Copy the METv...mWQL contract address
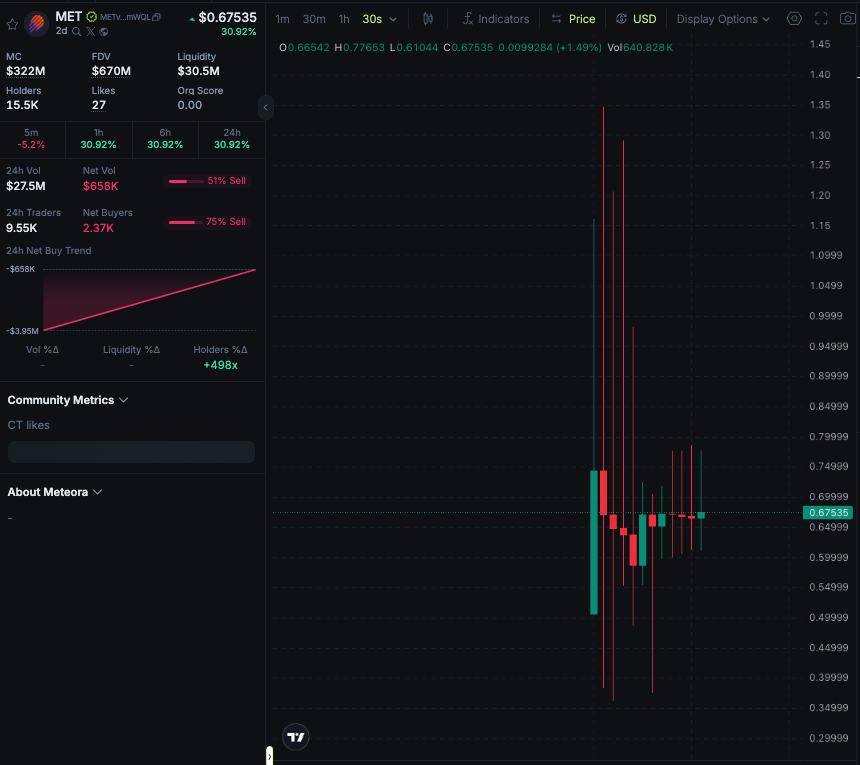Viewport: 860px width, 765px height. point(156,17)
